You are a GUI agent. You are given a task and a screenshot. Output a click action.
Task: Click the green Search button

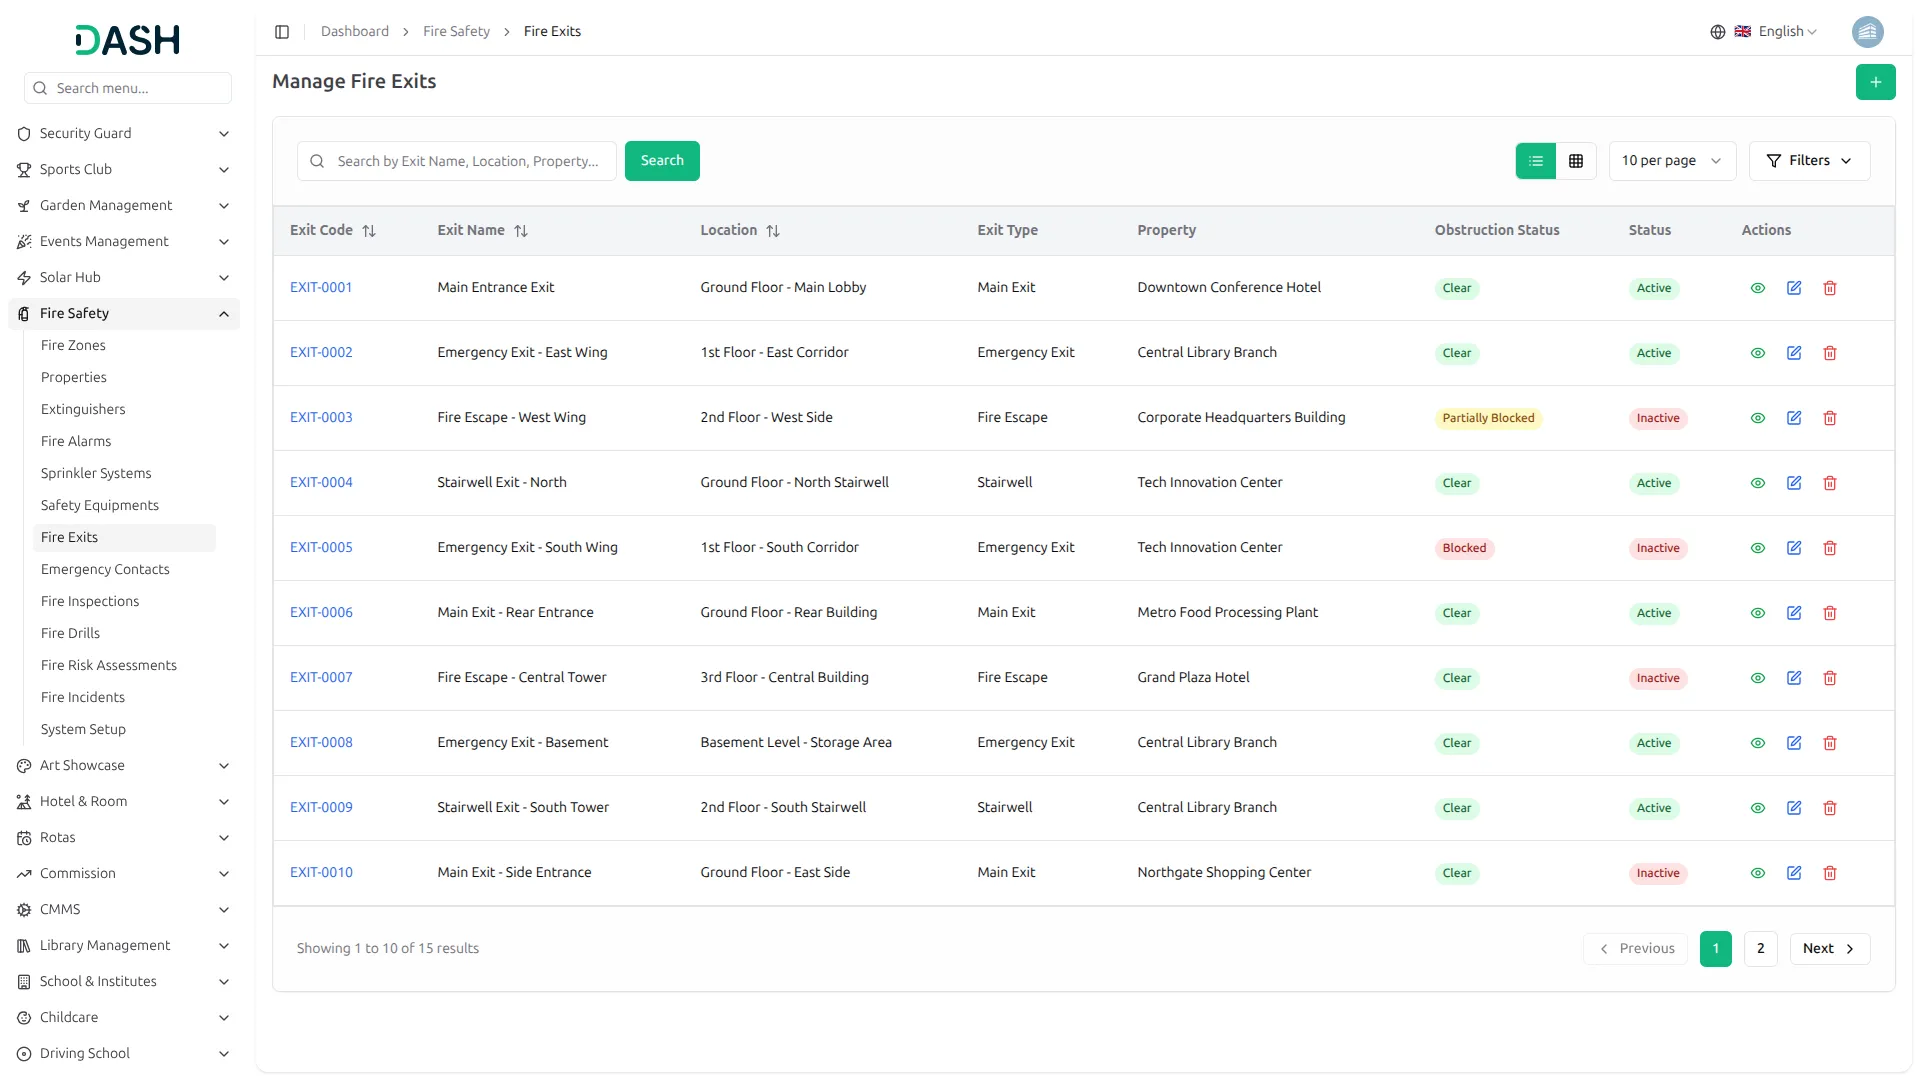click(x=661, y=161)
